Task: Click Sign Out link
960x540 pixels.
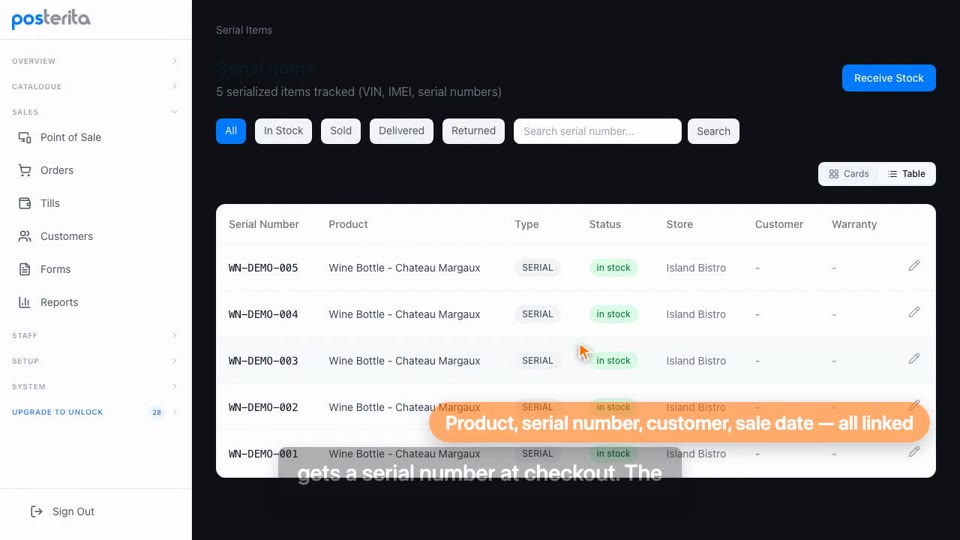Action: [x=73, y=511]
